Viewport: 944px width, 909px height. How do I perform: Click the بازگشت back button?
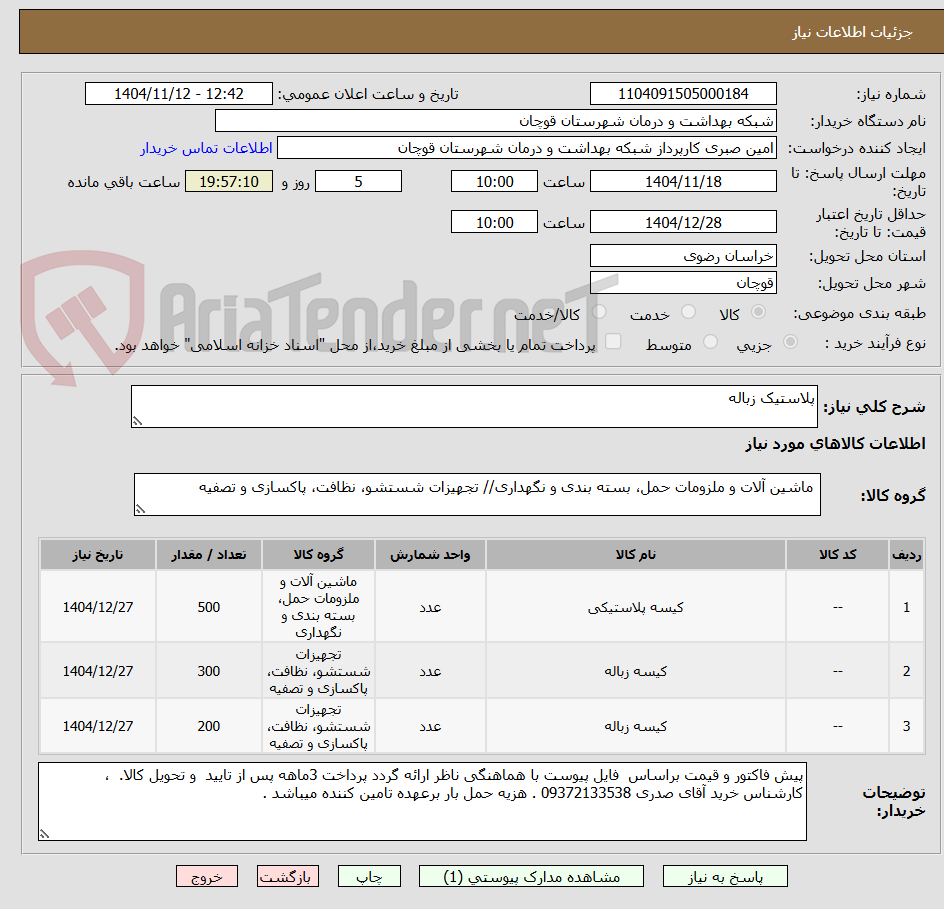click(x=288, y=876)
